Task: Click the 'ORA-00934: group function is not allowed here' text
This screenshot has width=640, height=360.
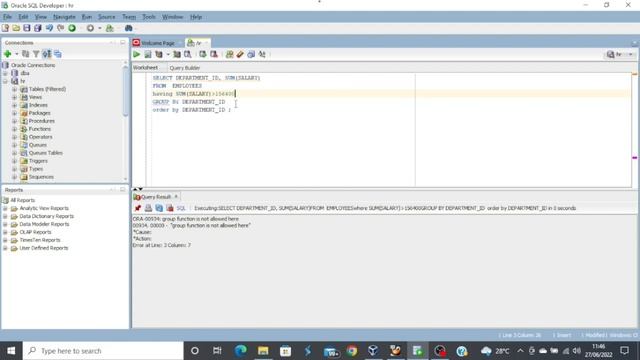Action: click(x=186, y=219)
